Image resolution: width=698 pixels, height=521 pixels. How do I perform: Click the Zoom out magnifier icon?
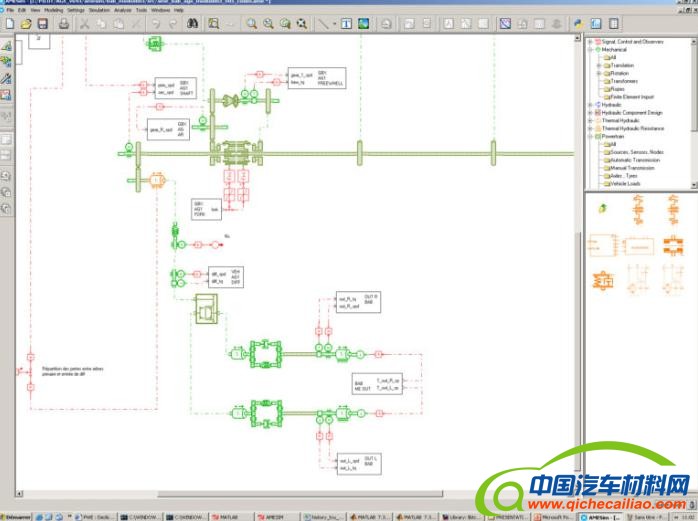click(x=269, y=23)
